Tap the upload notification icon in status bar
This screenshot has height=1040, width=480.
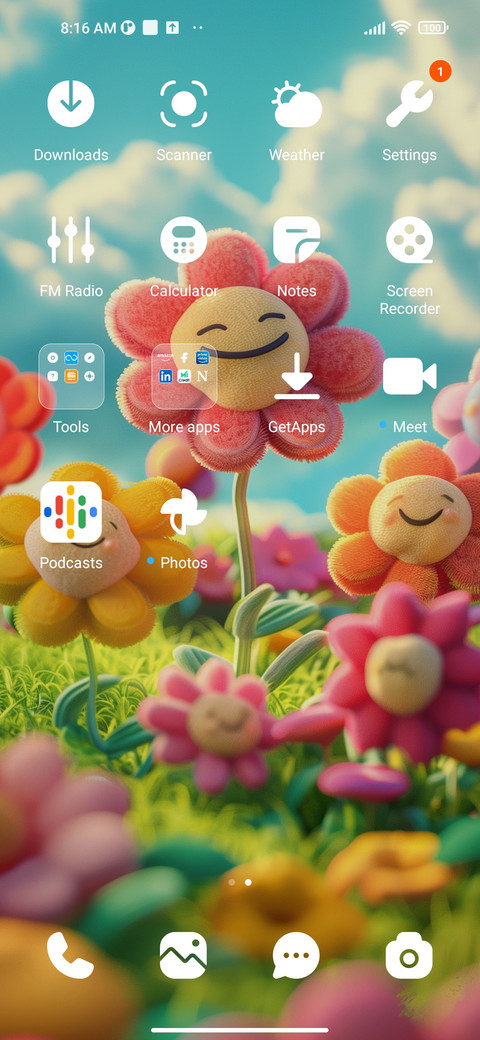172,28
